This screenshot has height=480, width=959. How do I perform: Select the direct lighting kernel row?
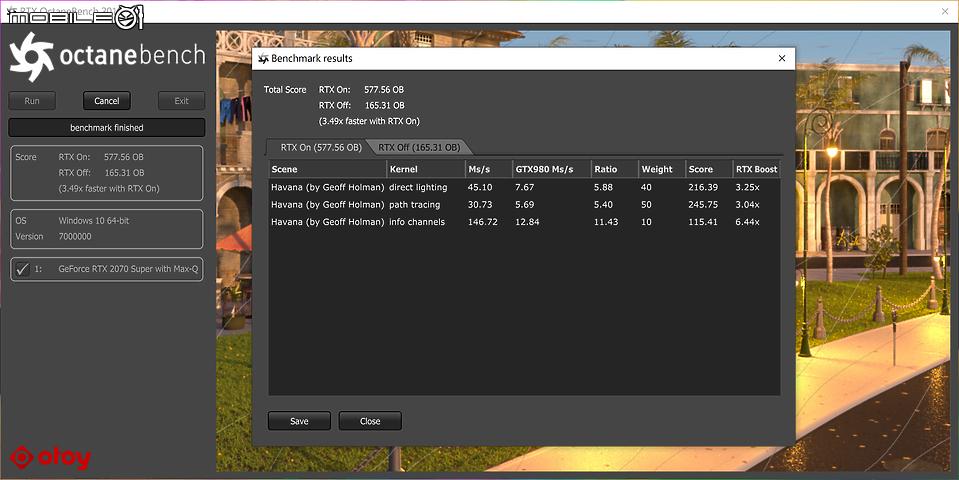click(x=524, y=187)
